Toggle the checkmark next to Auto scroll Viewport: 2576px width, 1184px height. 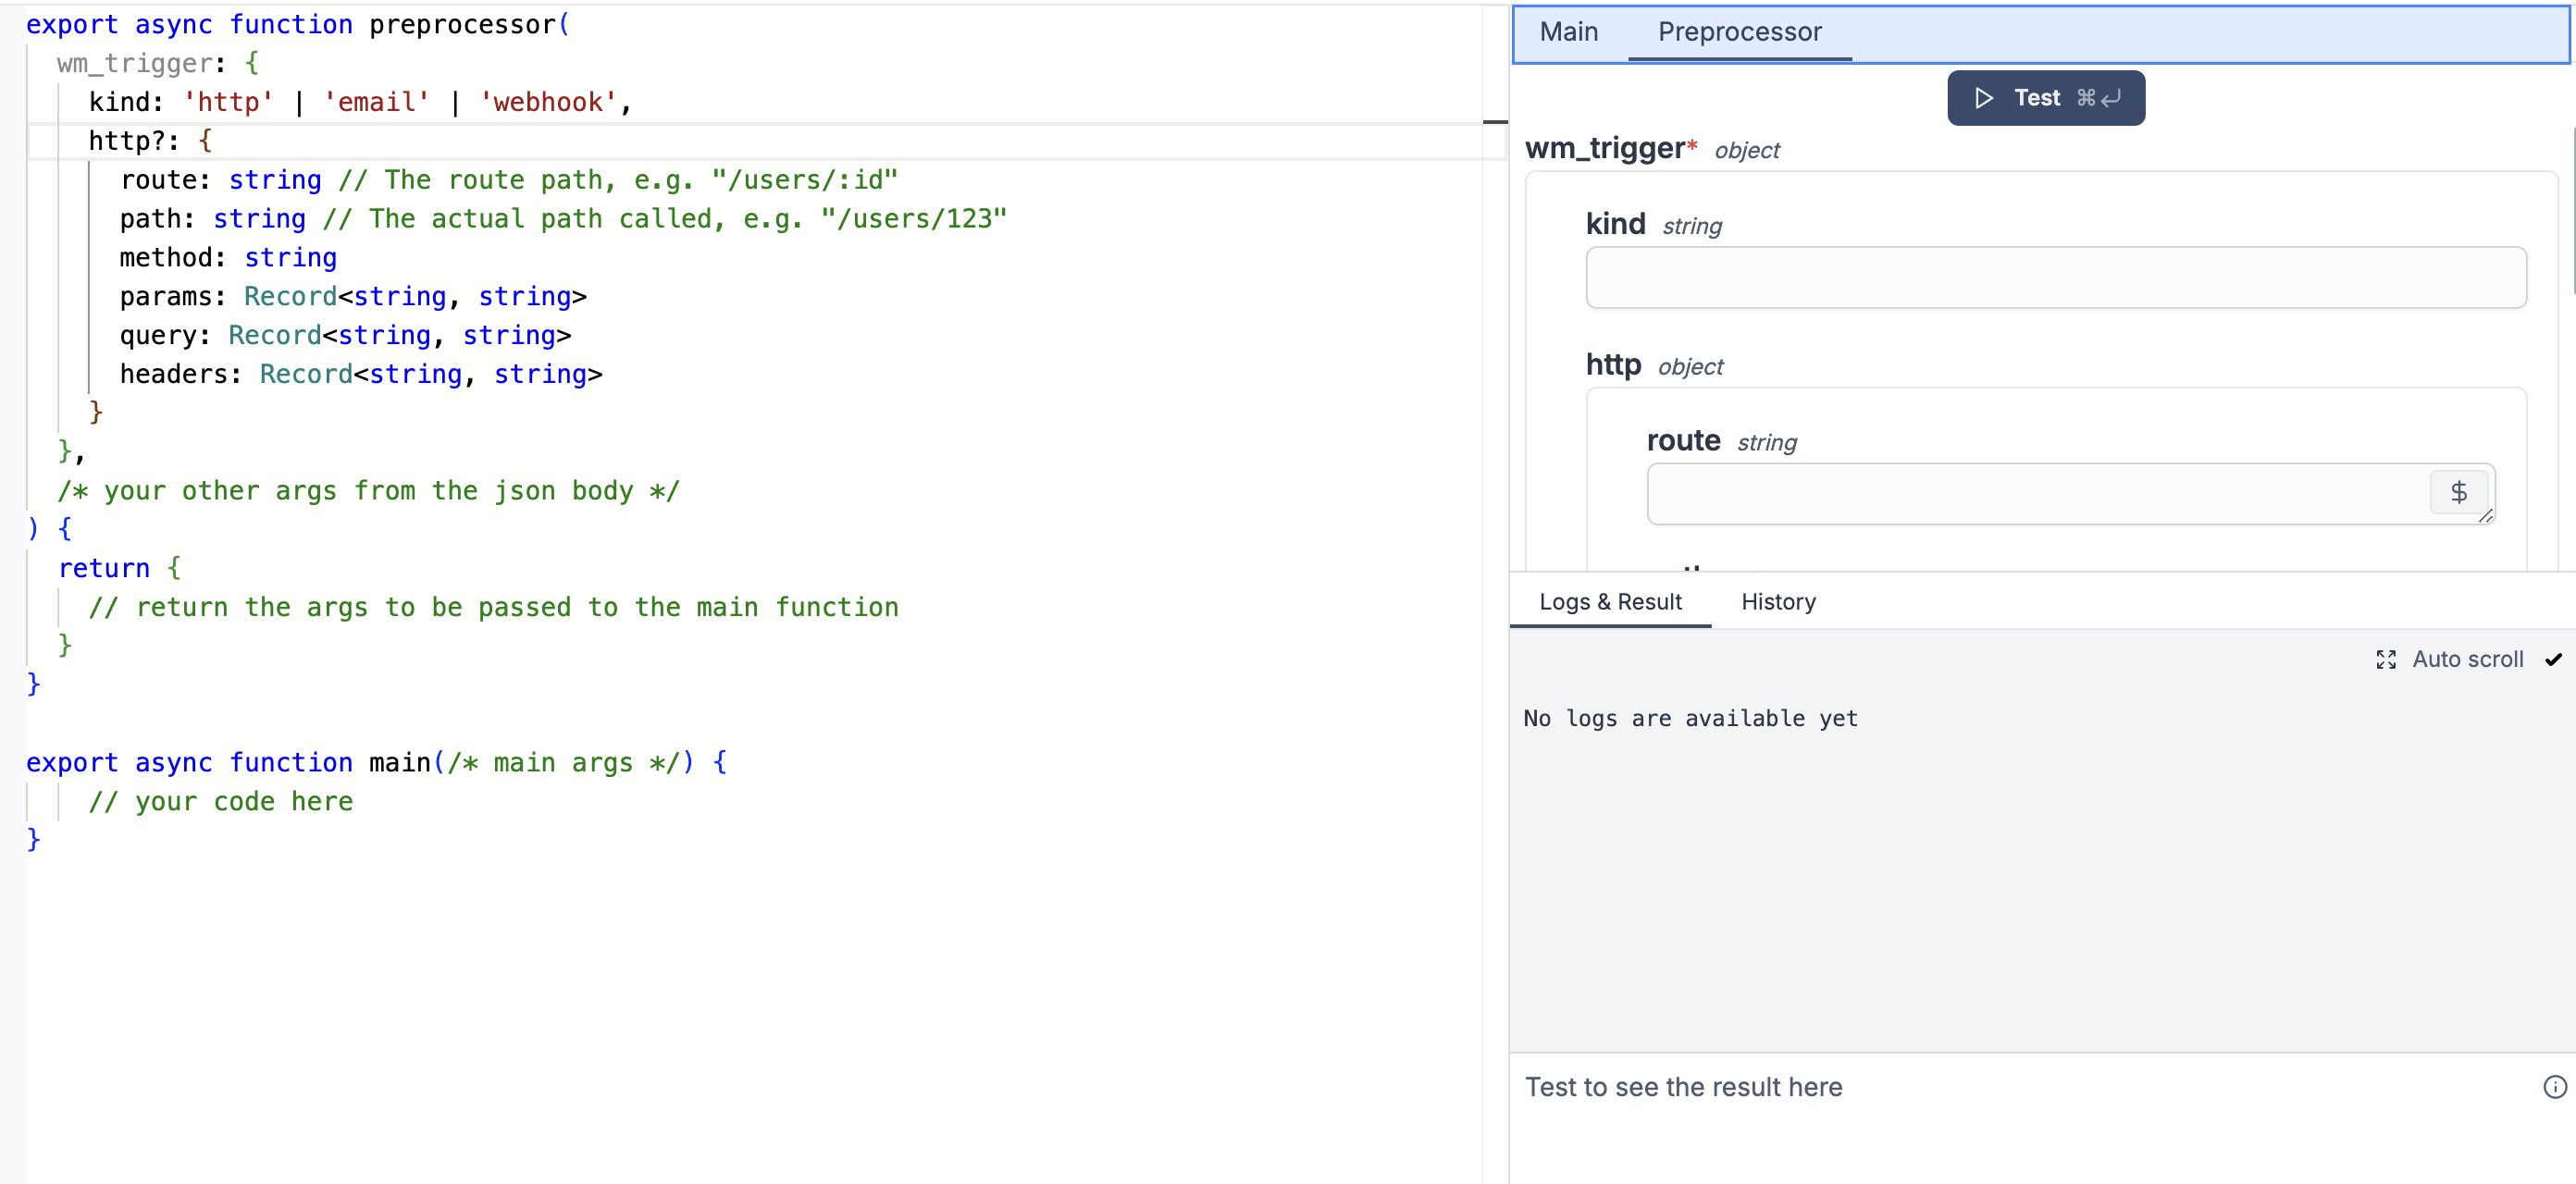(x=2554, y=659)
